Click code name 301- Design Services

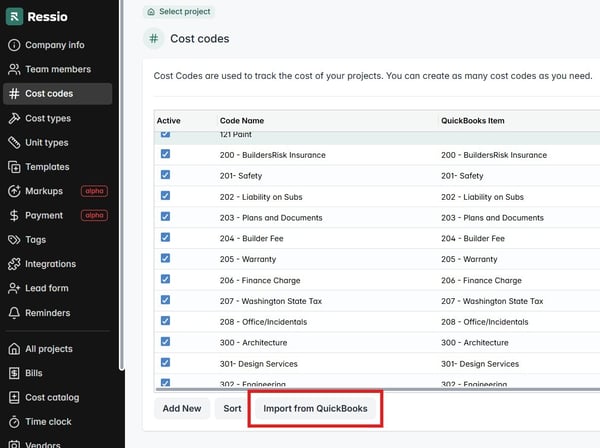point(258,364)
